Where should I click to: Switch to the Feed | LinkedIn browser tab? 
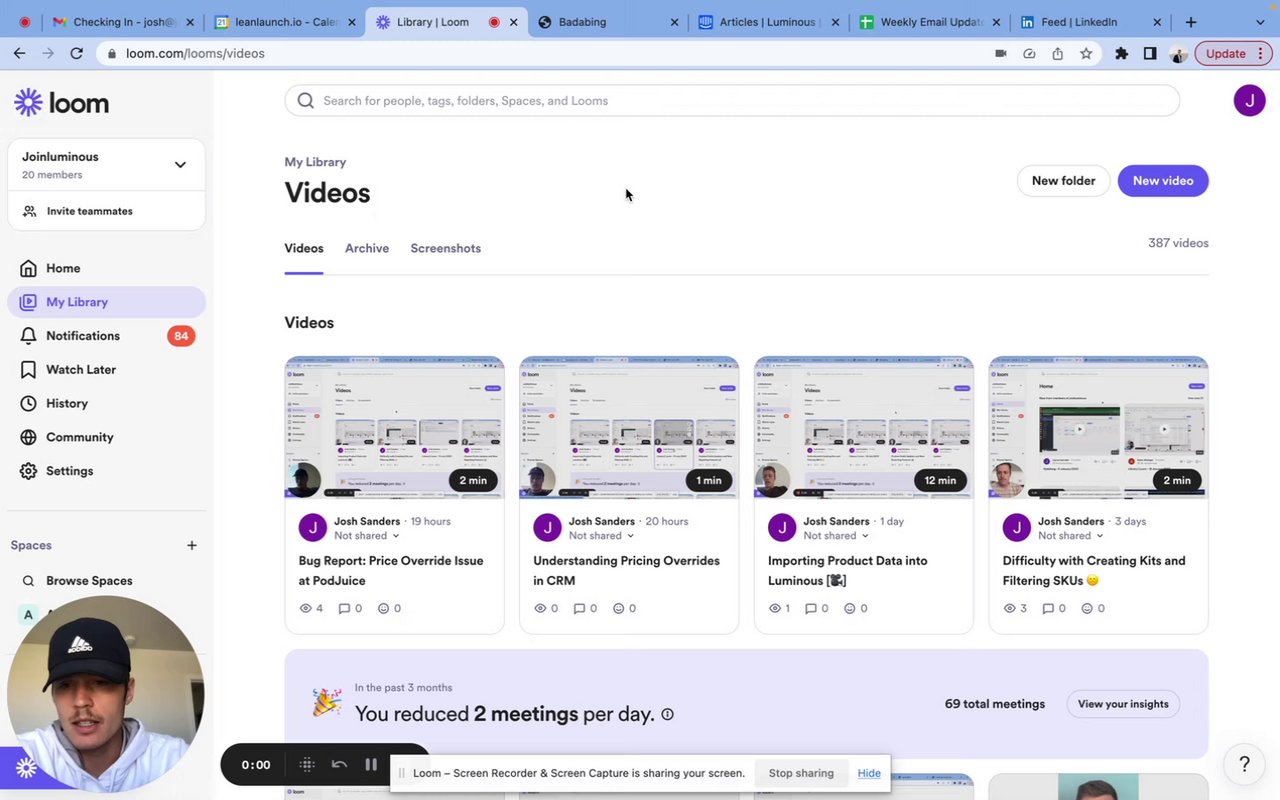coord(1090,22)
